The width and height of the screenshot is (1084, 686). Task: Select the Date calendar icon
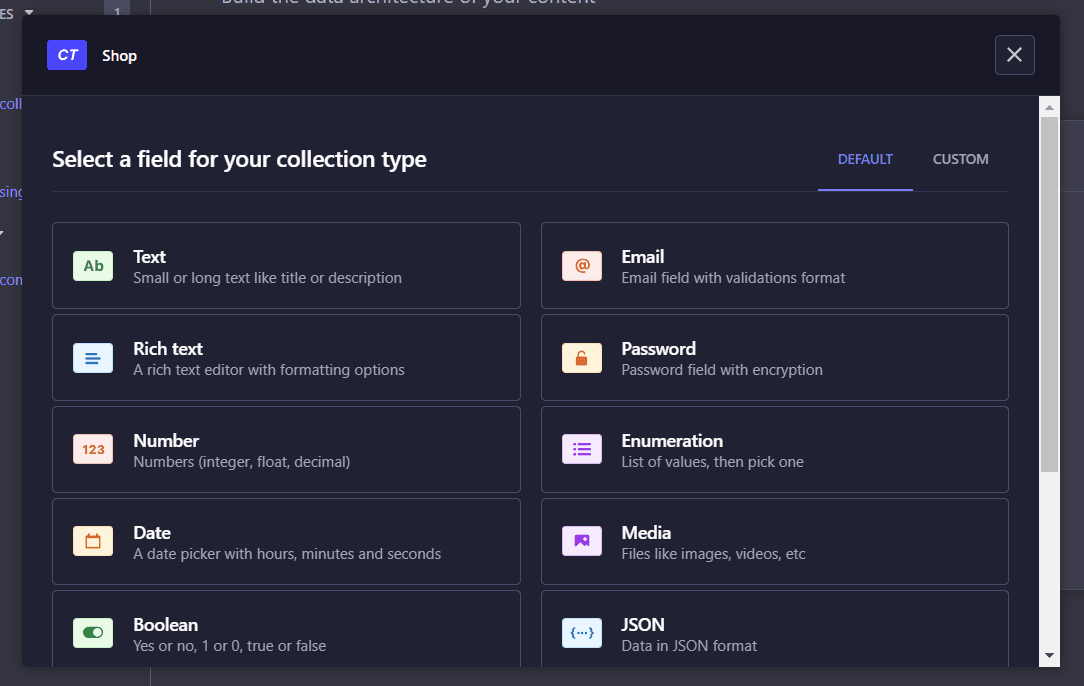point(93,542)
